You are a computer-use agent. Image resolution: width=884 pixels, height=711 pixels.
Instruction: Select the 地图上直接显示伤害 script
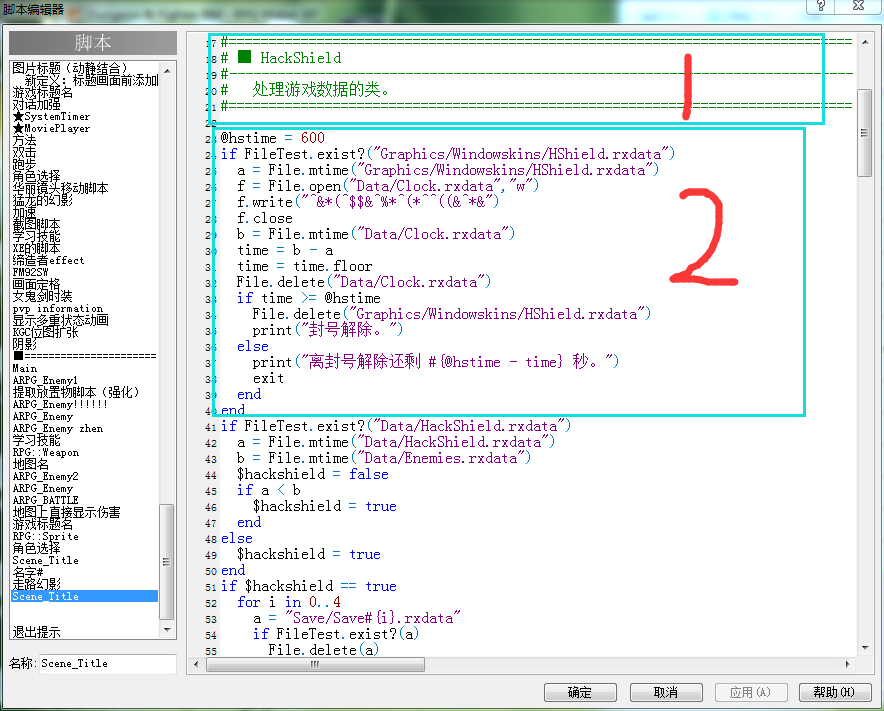[x=67, y=513]
